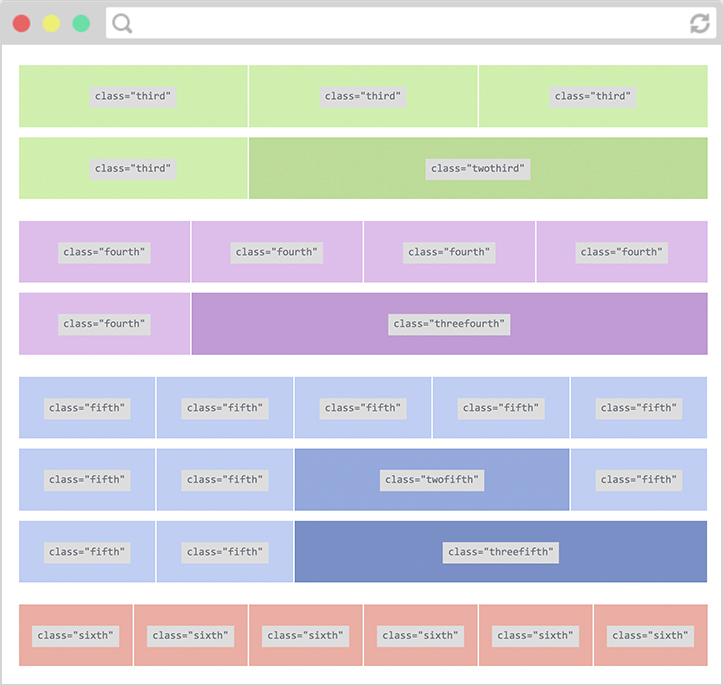Select the class="twofifth" blue block

(432, 480)
